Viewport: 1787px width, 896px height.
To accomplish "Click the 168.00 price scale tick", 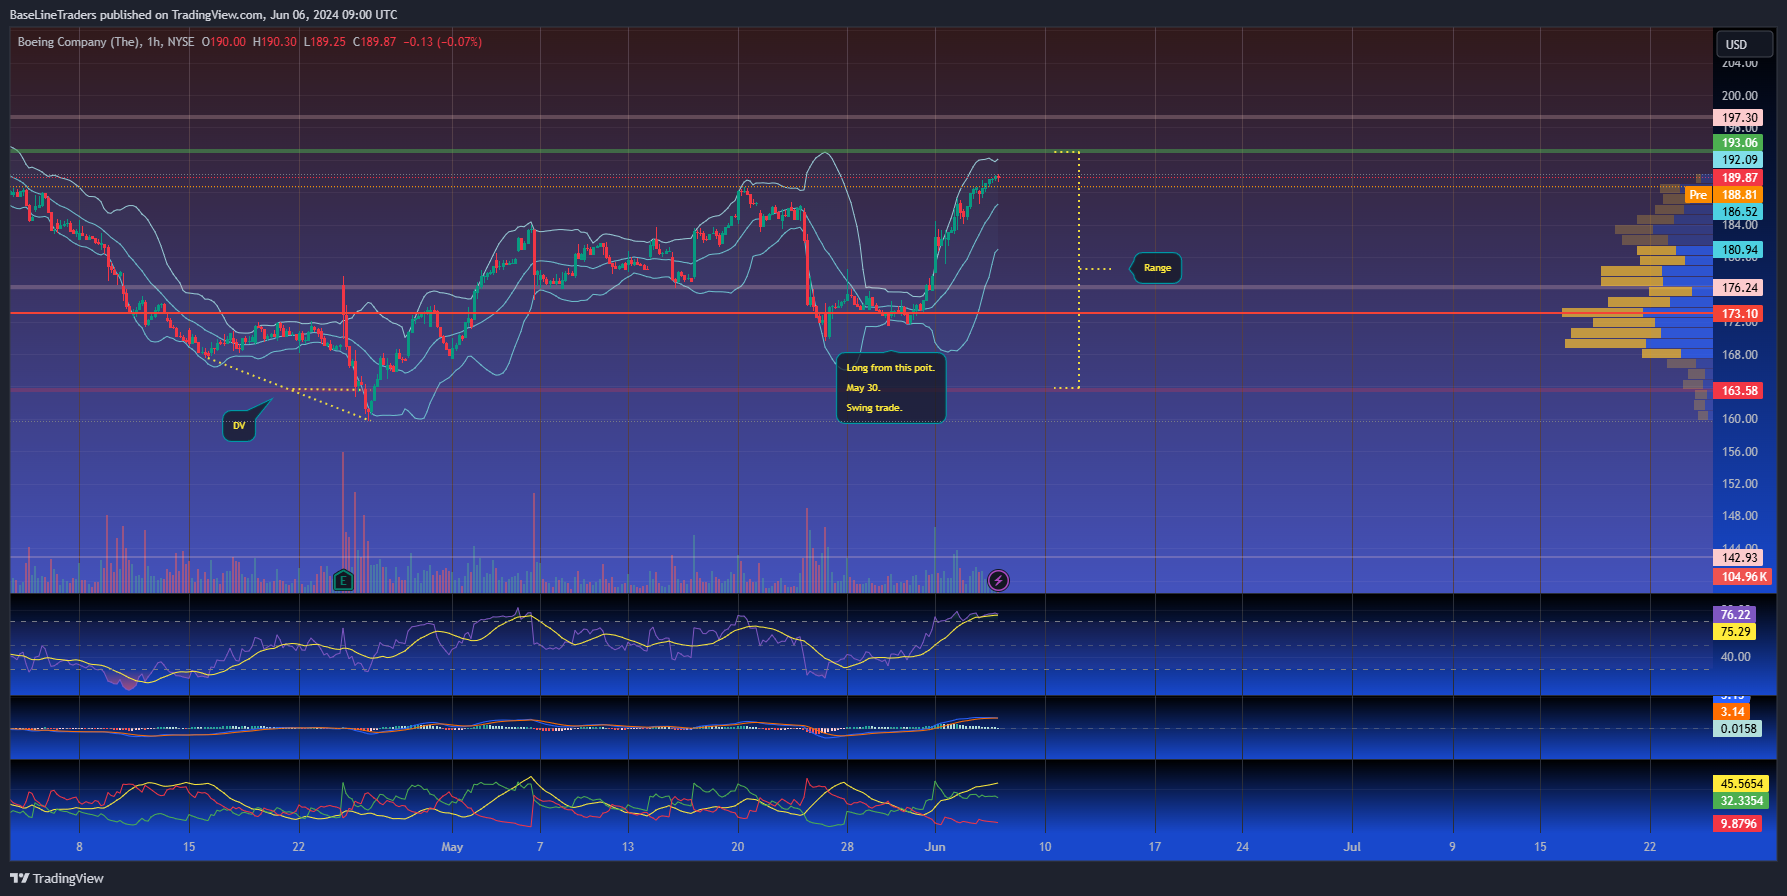I will click(x=1739, y=355).
